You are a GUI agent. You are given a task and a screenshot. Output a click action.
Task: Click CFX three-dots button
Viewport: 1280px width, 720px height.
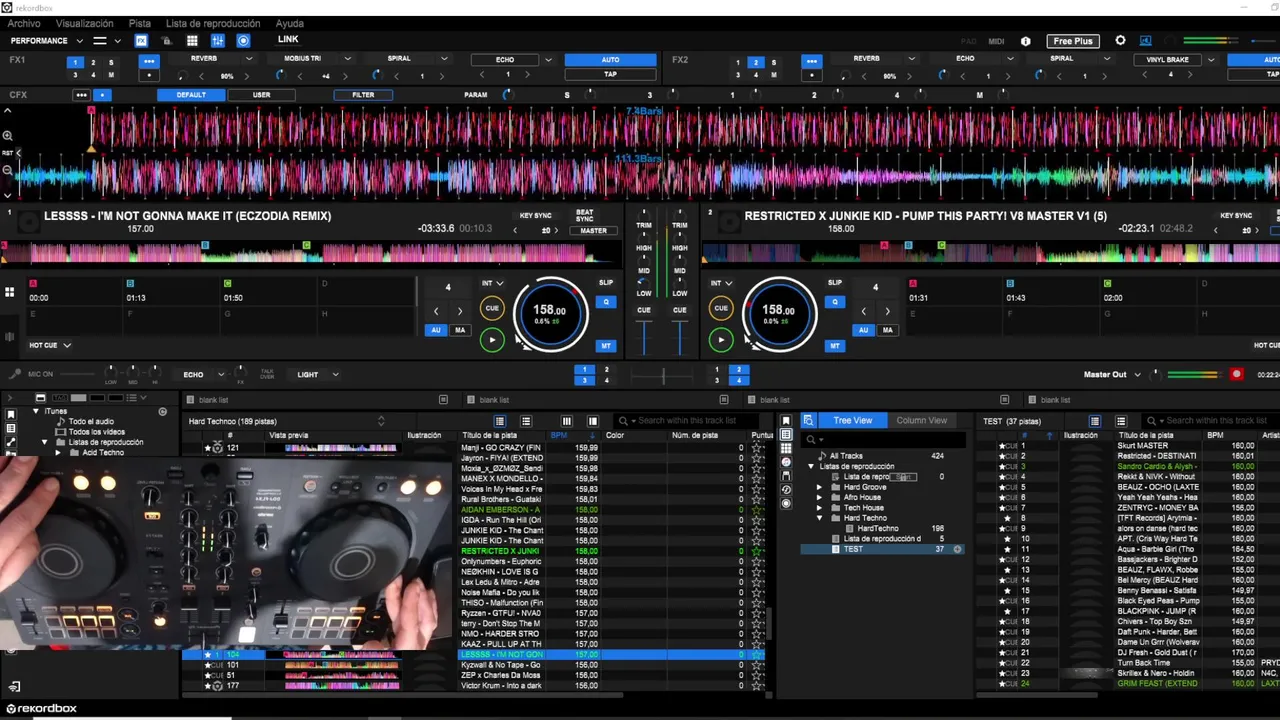(x=81, y=95)
